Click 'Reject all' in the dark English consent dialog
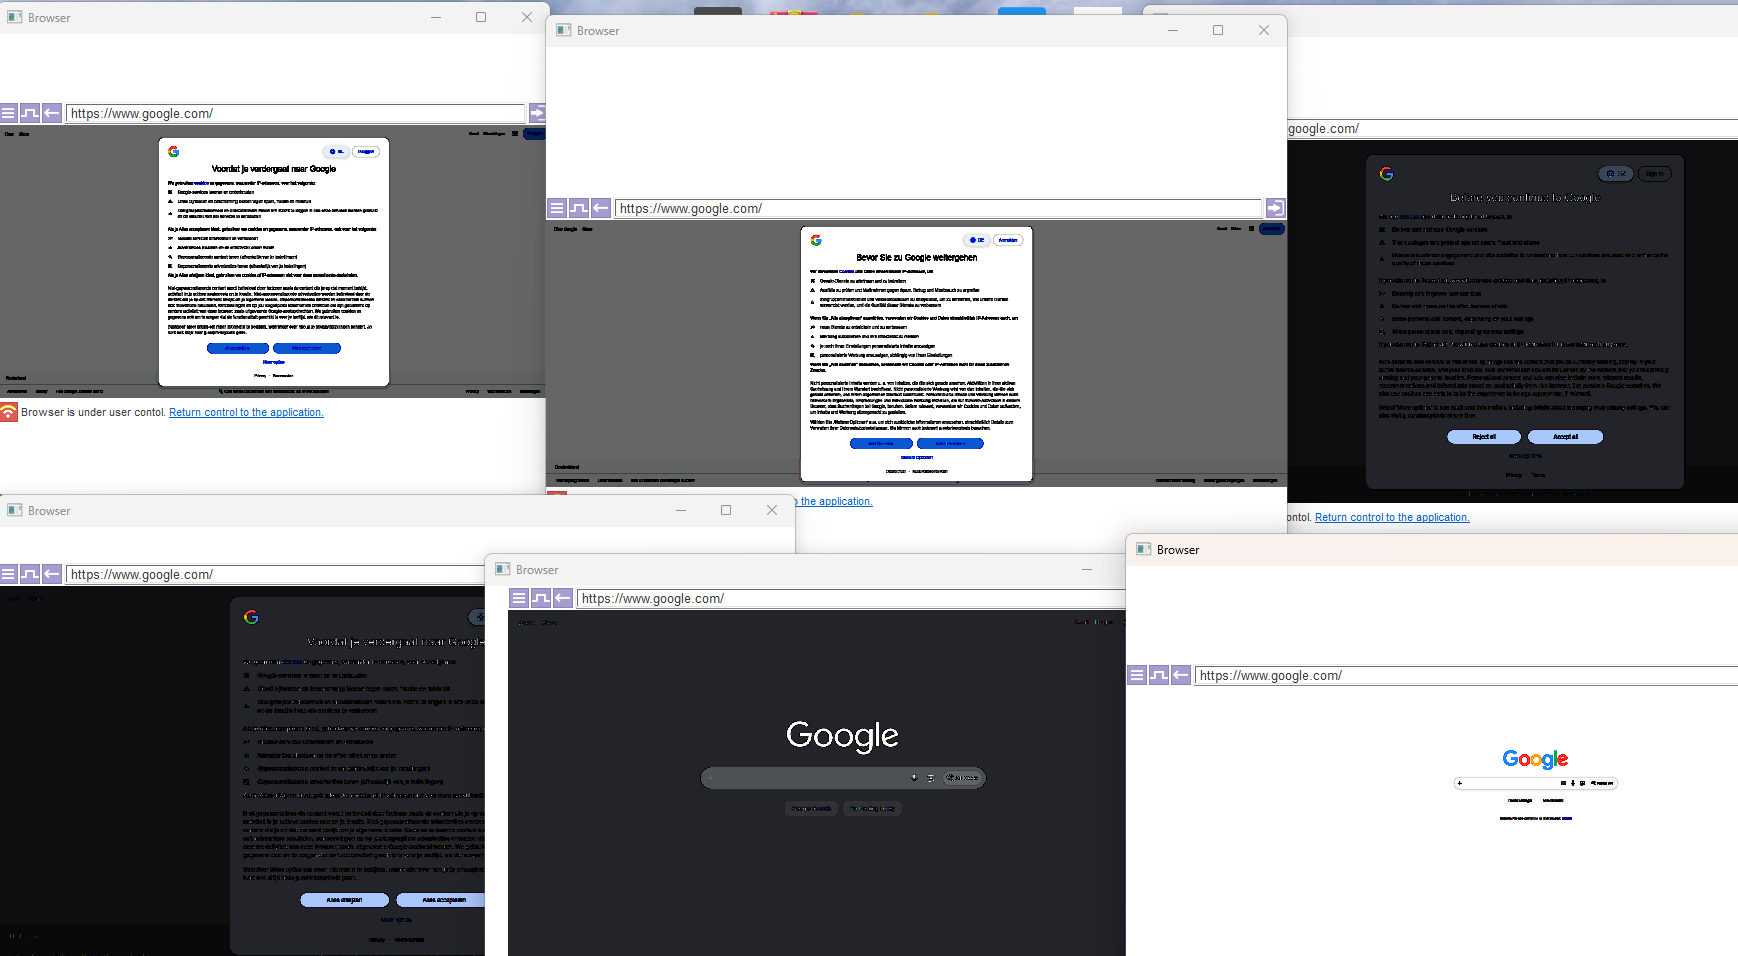Screen dimensions: 1738x956 [x=1484, y=437]
